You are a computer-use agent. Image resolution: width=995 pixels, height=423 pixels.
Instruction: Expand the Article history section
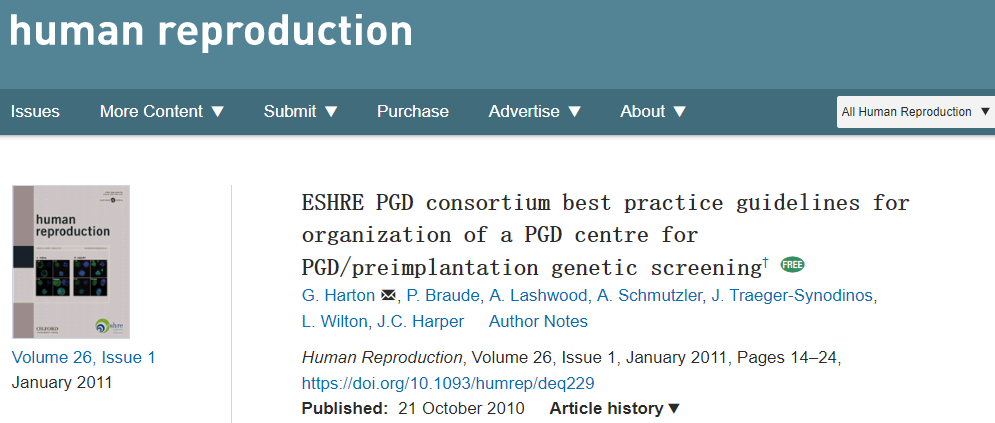[615, 408]
